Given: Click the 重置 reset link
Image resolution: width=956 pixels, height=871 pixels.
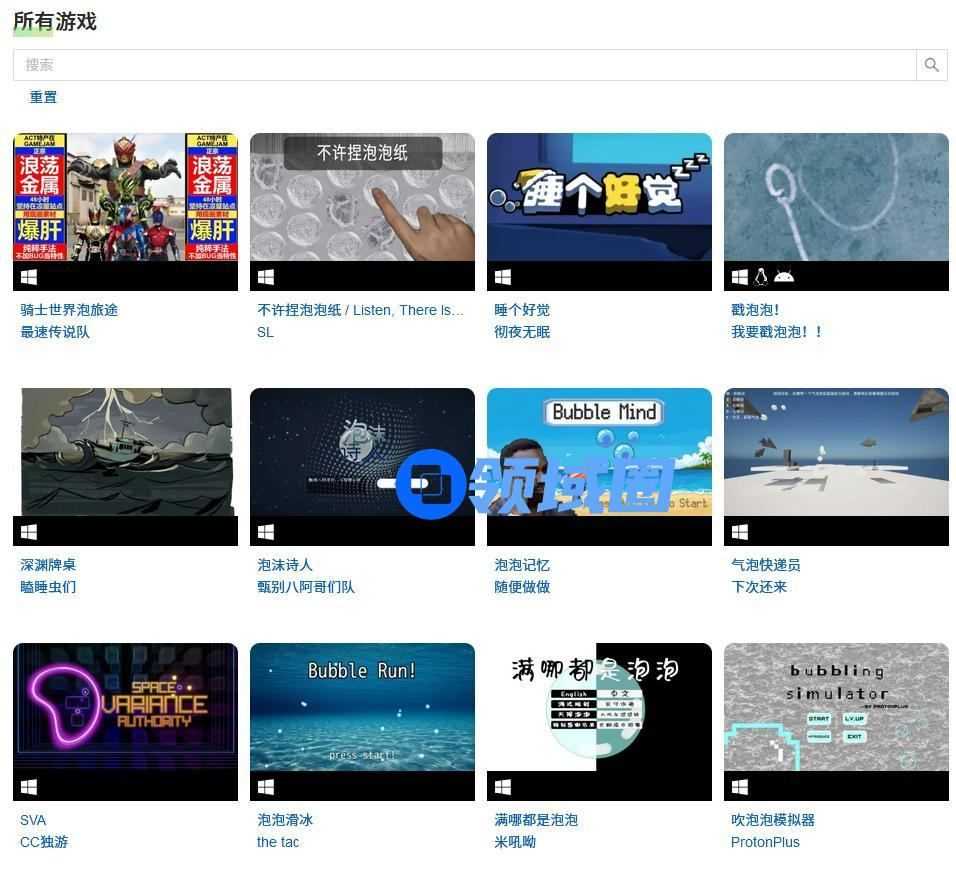Looking at the screenshot, I should point(43,97).
